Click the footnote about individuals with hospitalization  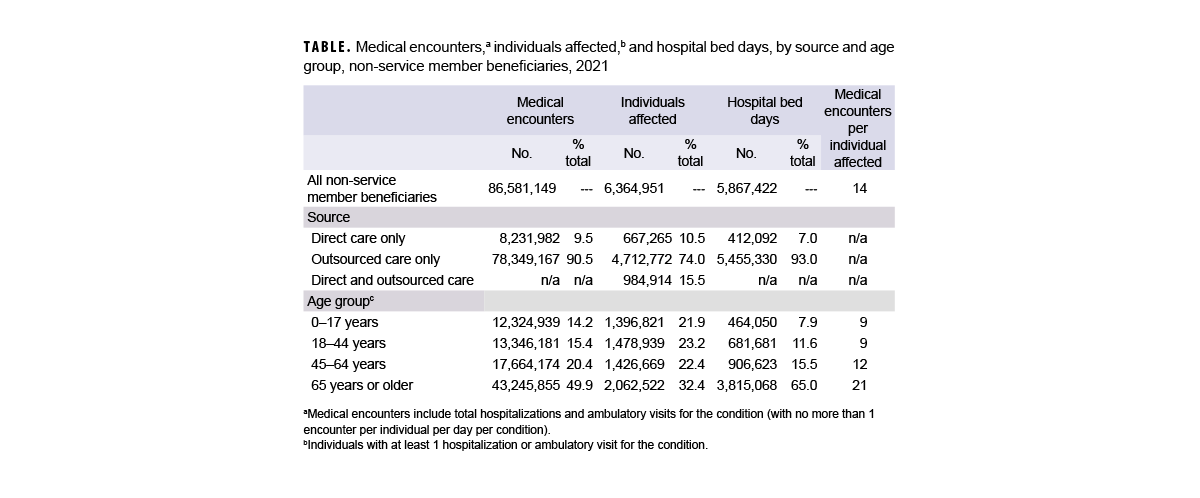pos(505,445)
